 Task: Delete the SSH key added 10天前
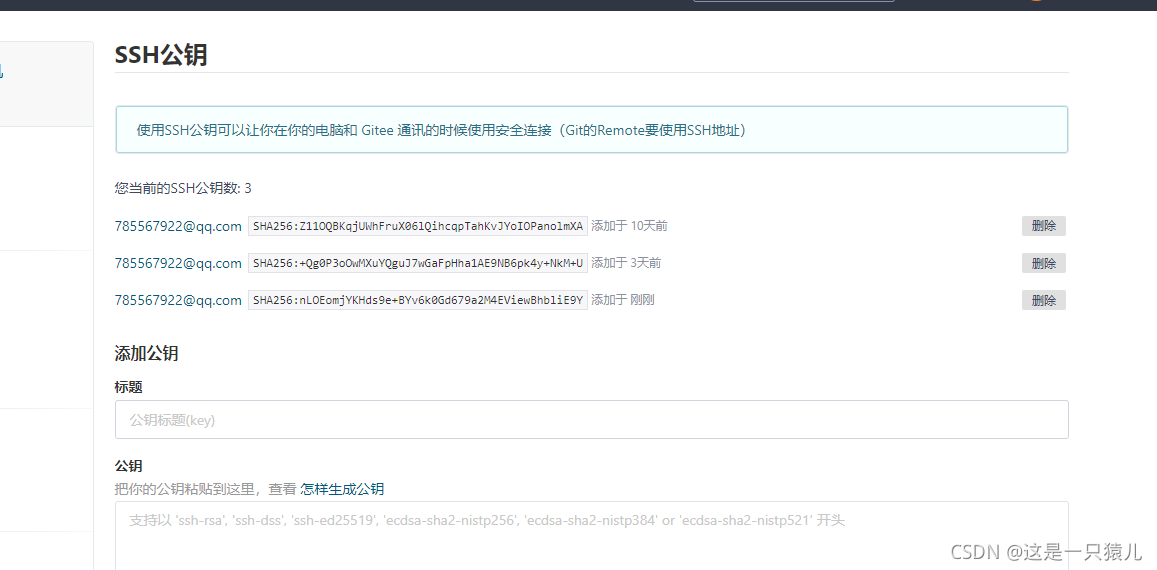coord(1043,226)
